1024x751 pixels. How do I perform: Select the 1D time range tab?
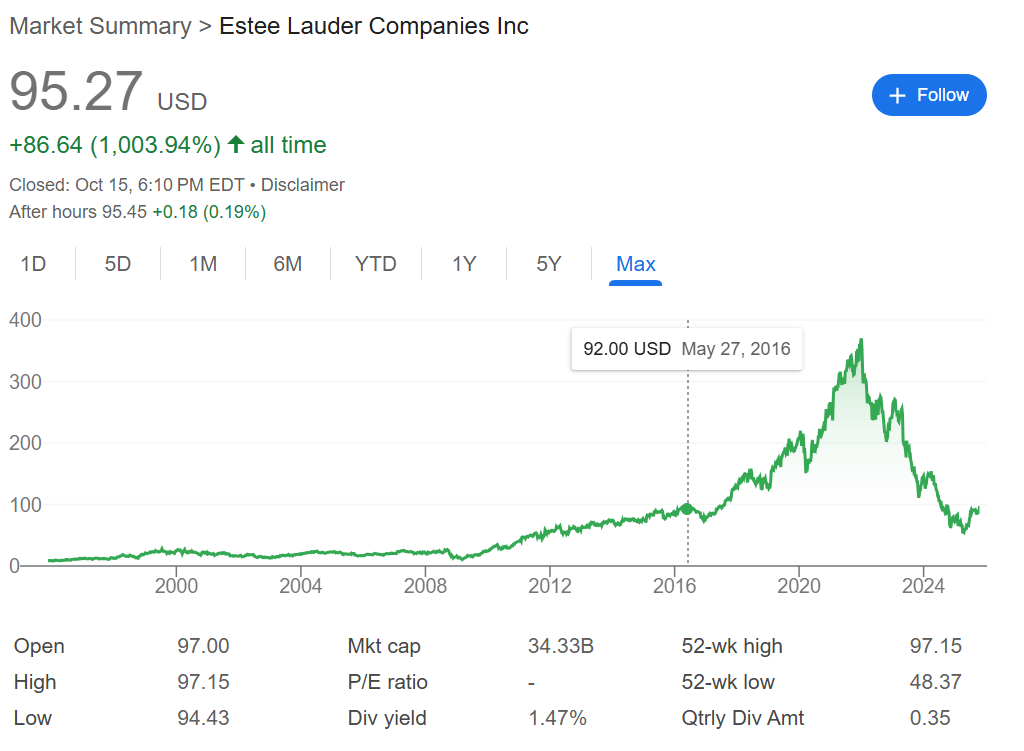coord(34,264)
